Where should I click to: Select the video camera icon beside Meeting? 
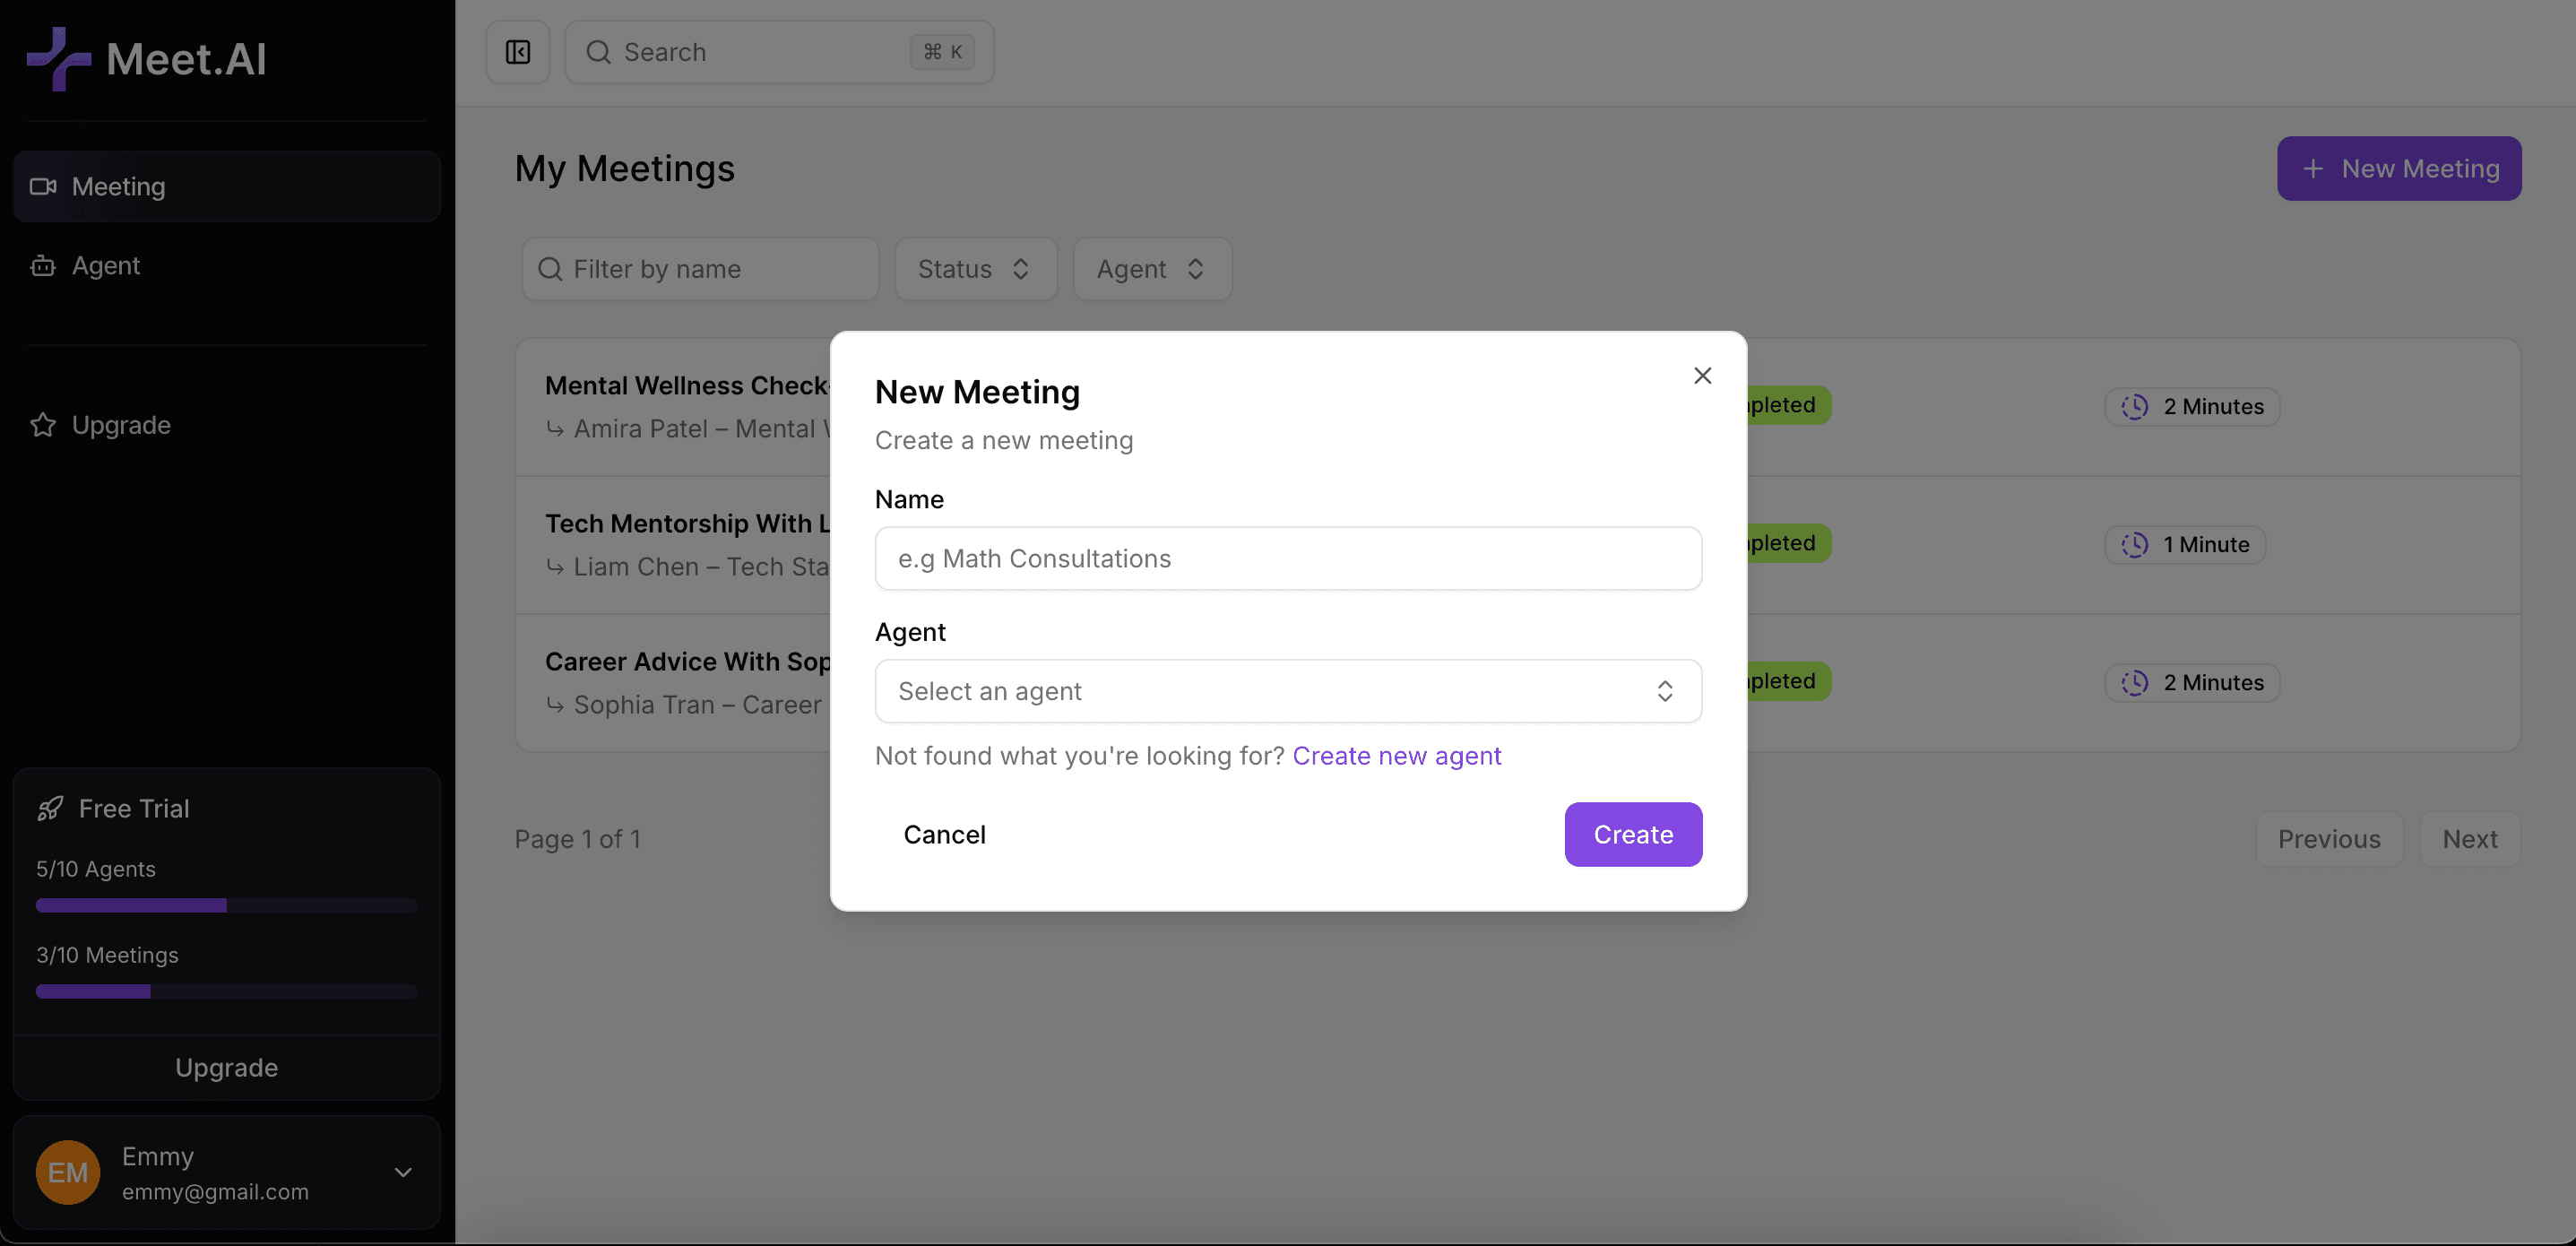43,186
